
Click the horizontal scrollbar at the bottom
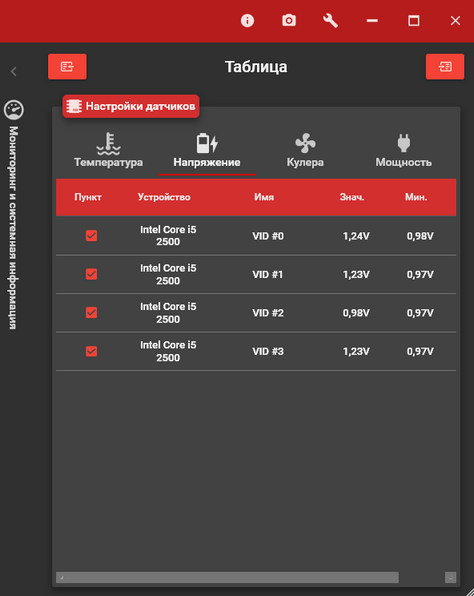tap(227, 577)
